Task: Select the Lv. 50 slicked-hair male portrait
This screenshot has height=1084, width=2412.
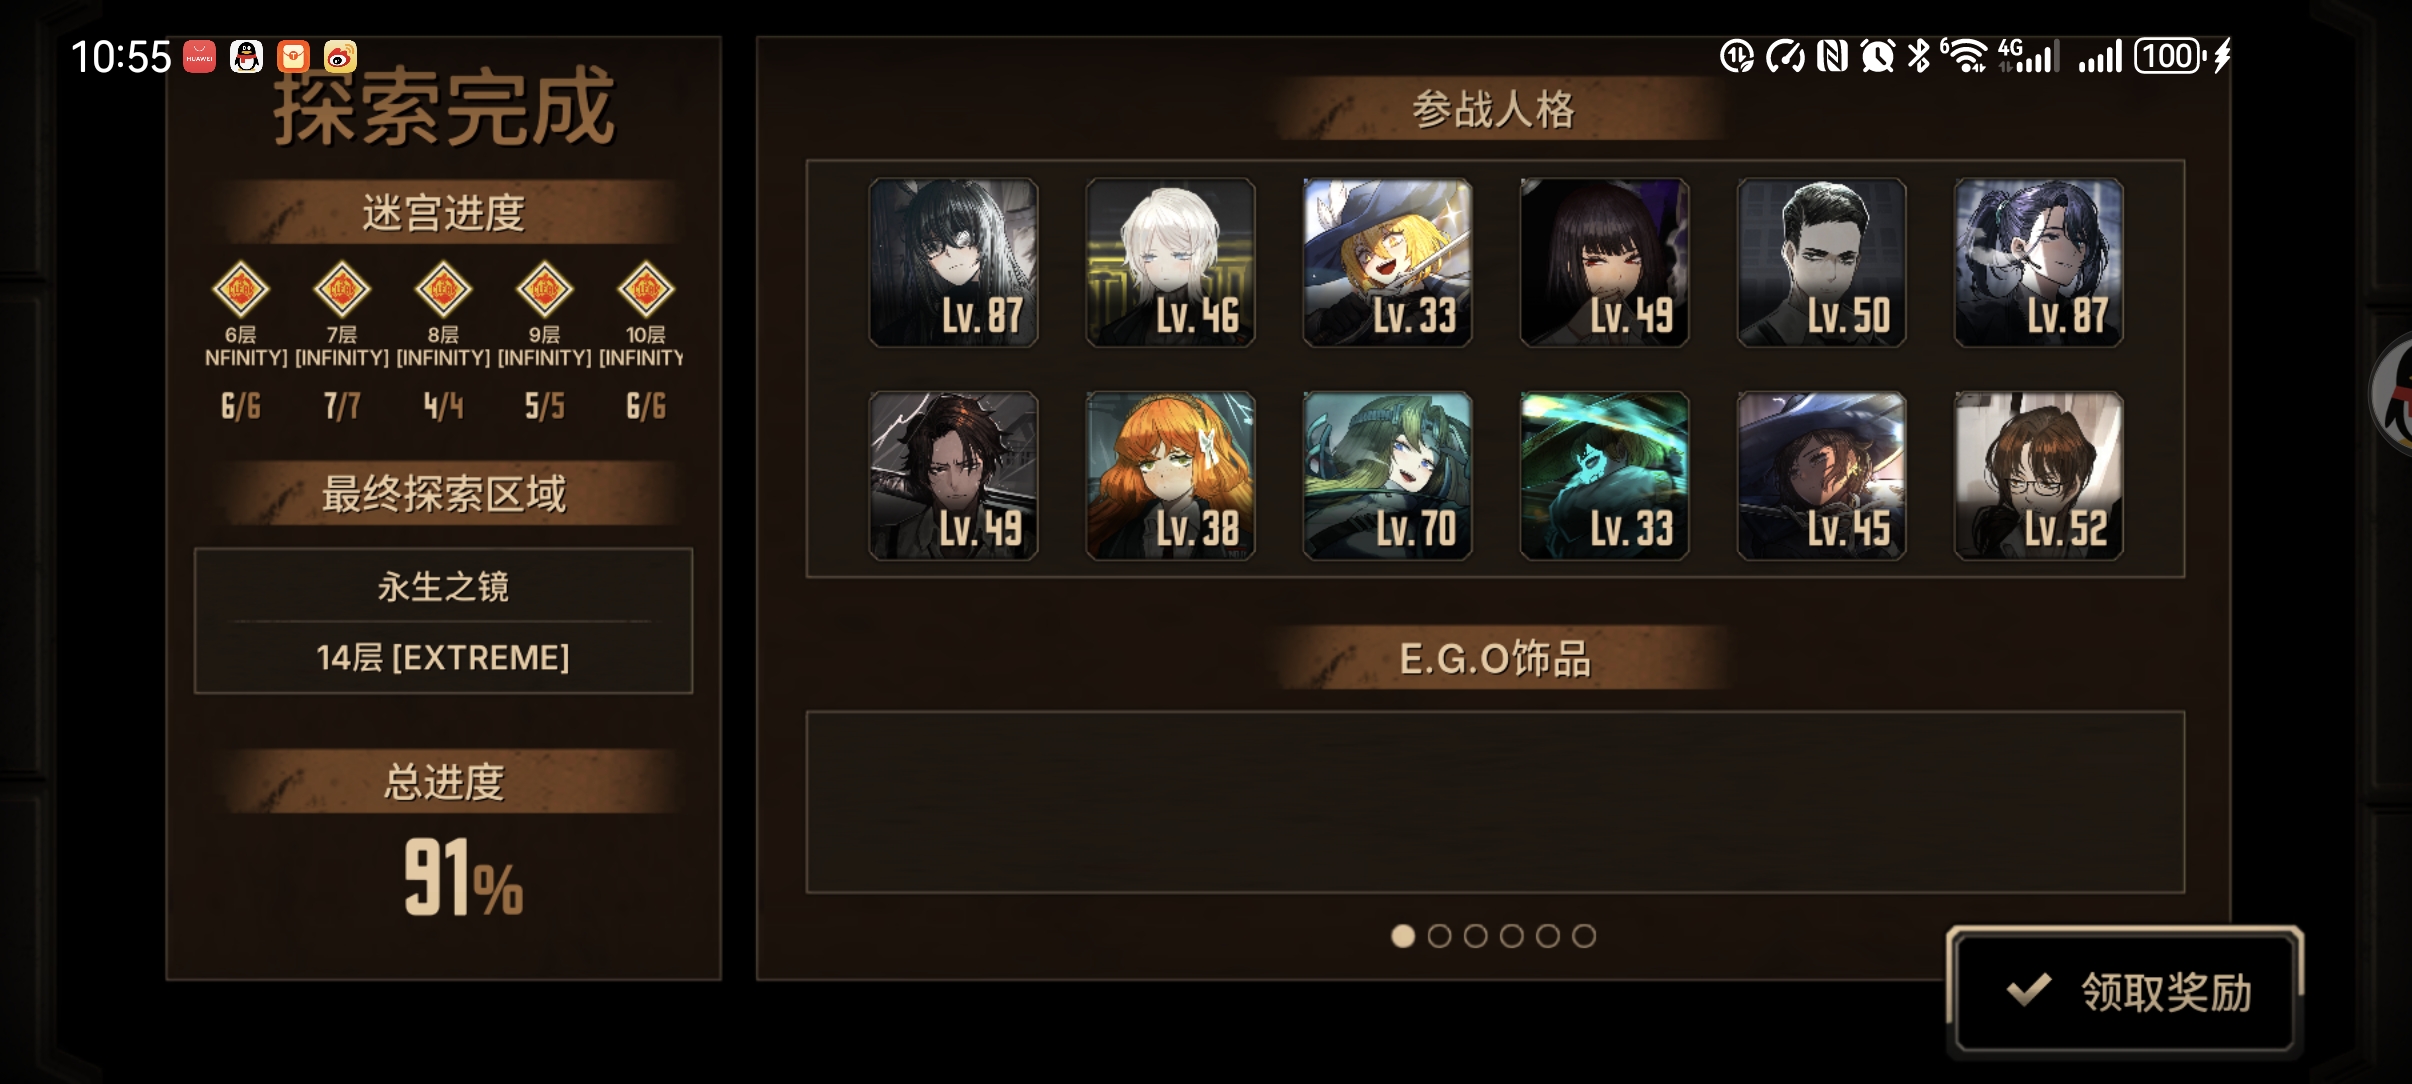Action: tap(1821, 263)
